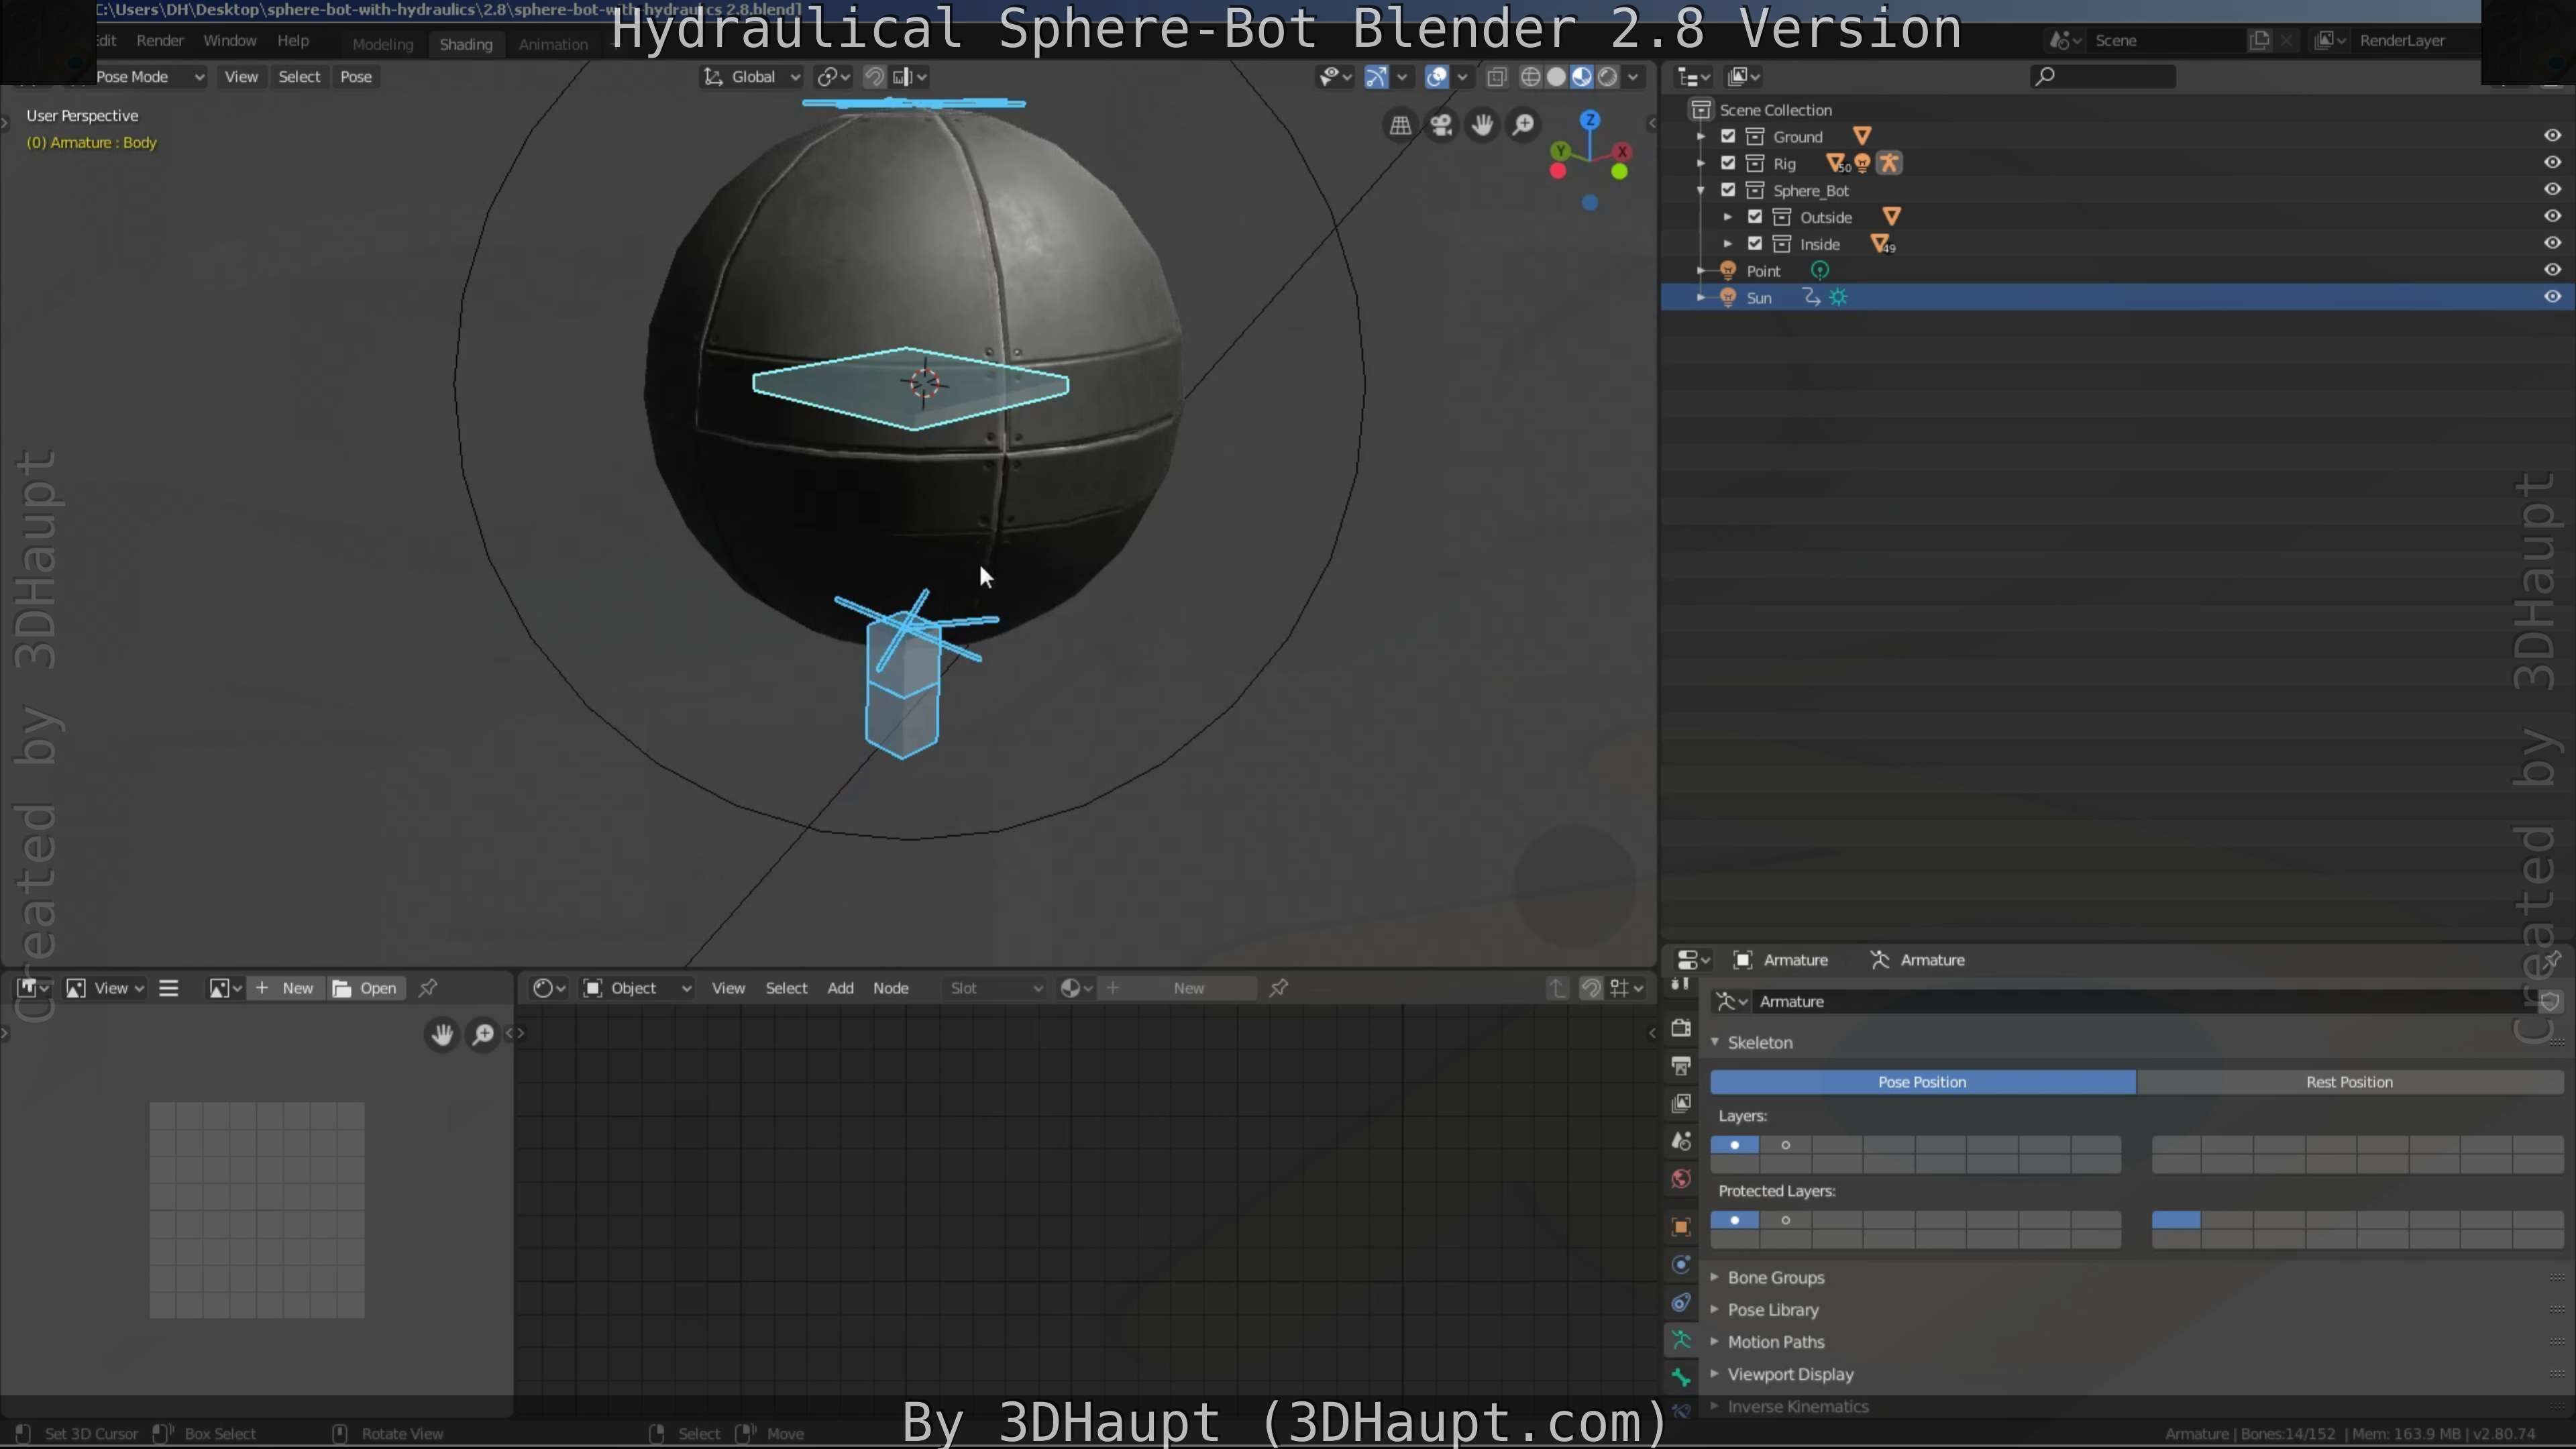
Task: Expand Motion Paths panel
Action: [x=1776, y=1342]
